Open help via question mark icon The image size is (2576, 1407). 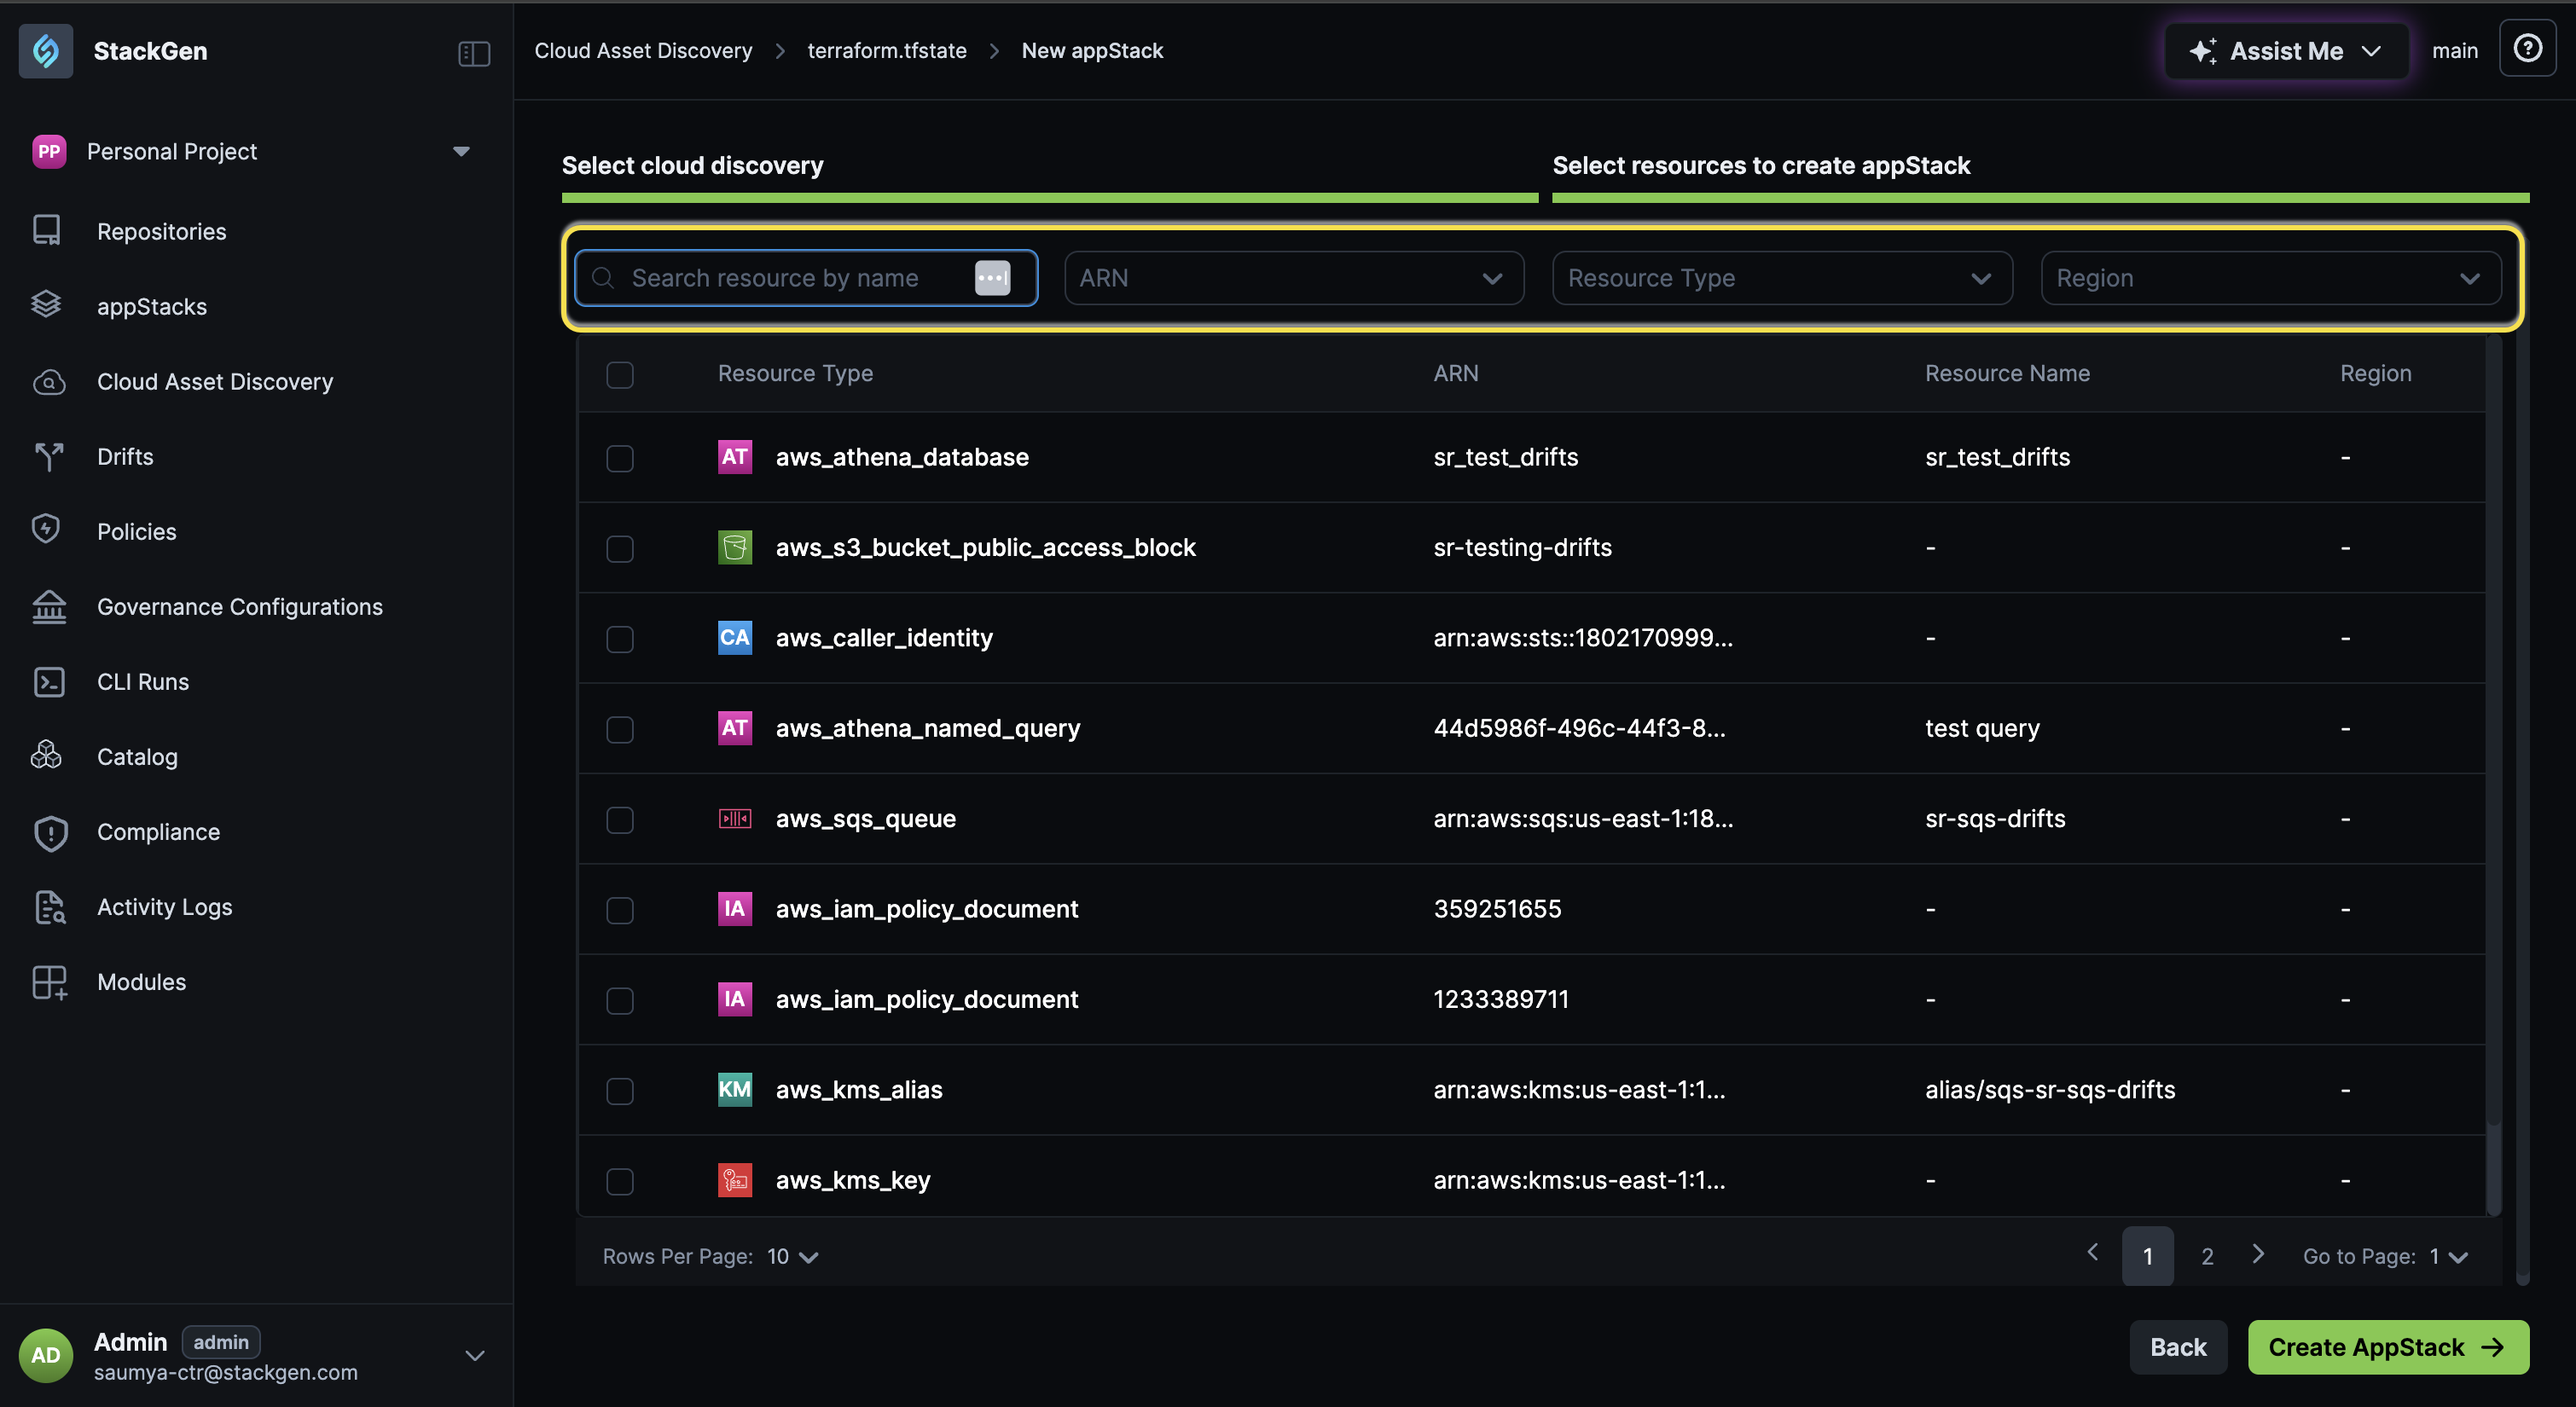(2527, 49)
